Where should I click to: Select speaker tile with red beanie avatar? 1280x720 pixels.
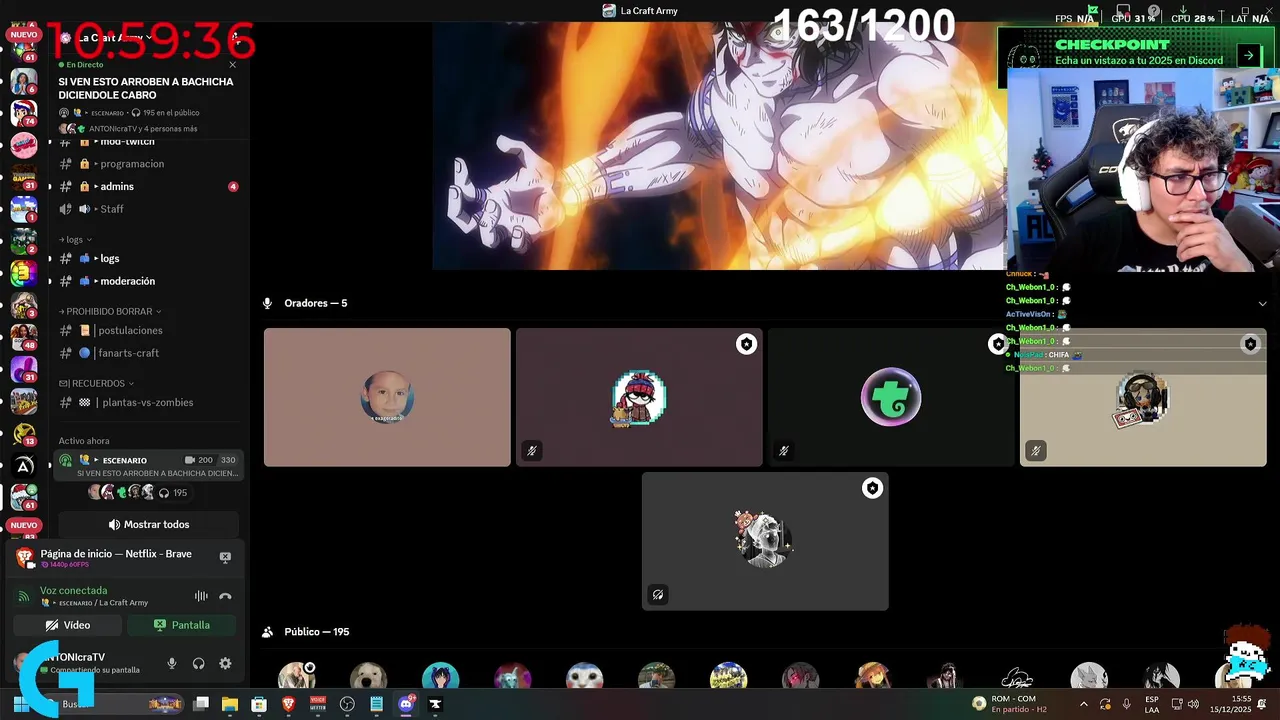[x=639, y=397]
